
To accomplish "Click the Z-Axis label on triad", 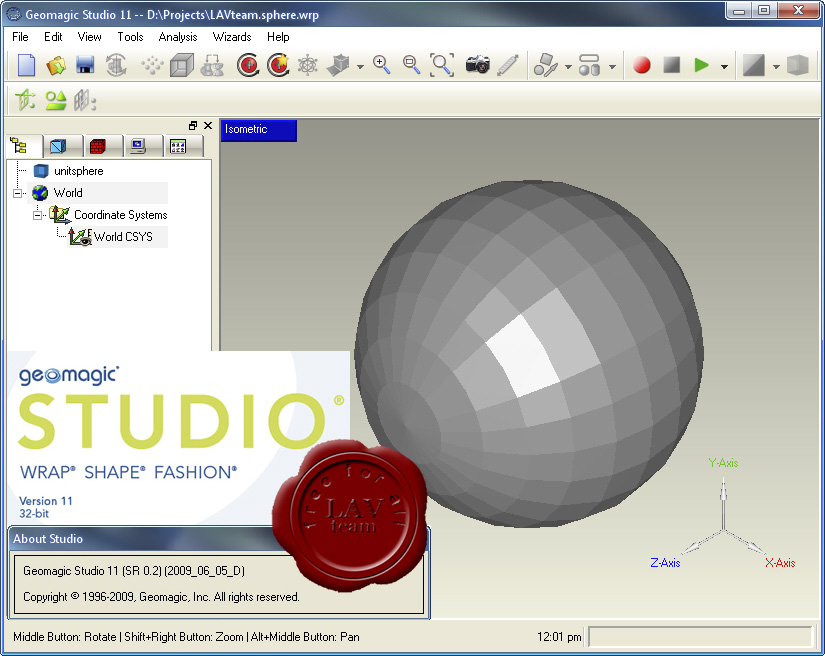I will 665,563.
